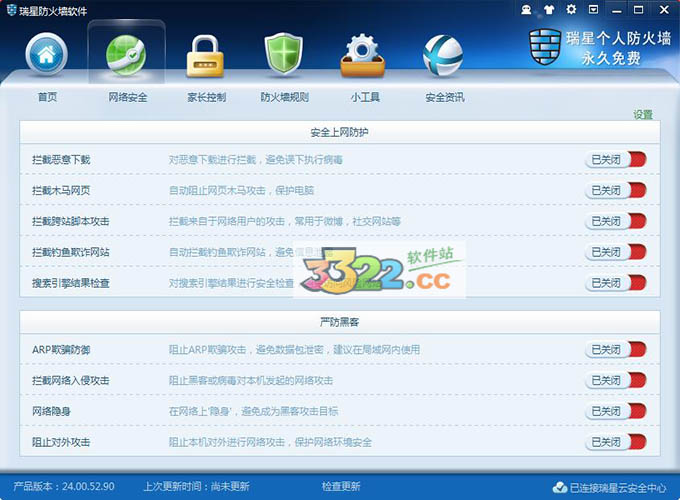This screenshot has height=500, width=680.
Task: Maximize the firewall window
Action: (638, 10)
